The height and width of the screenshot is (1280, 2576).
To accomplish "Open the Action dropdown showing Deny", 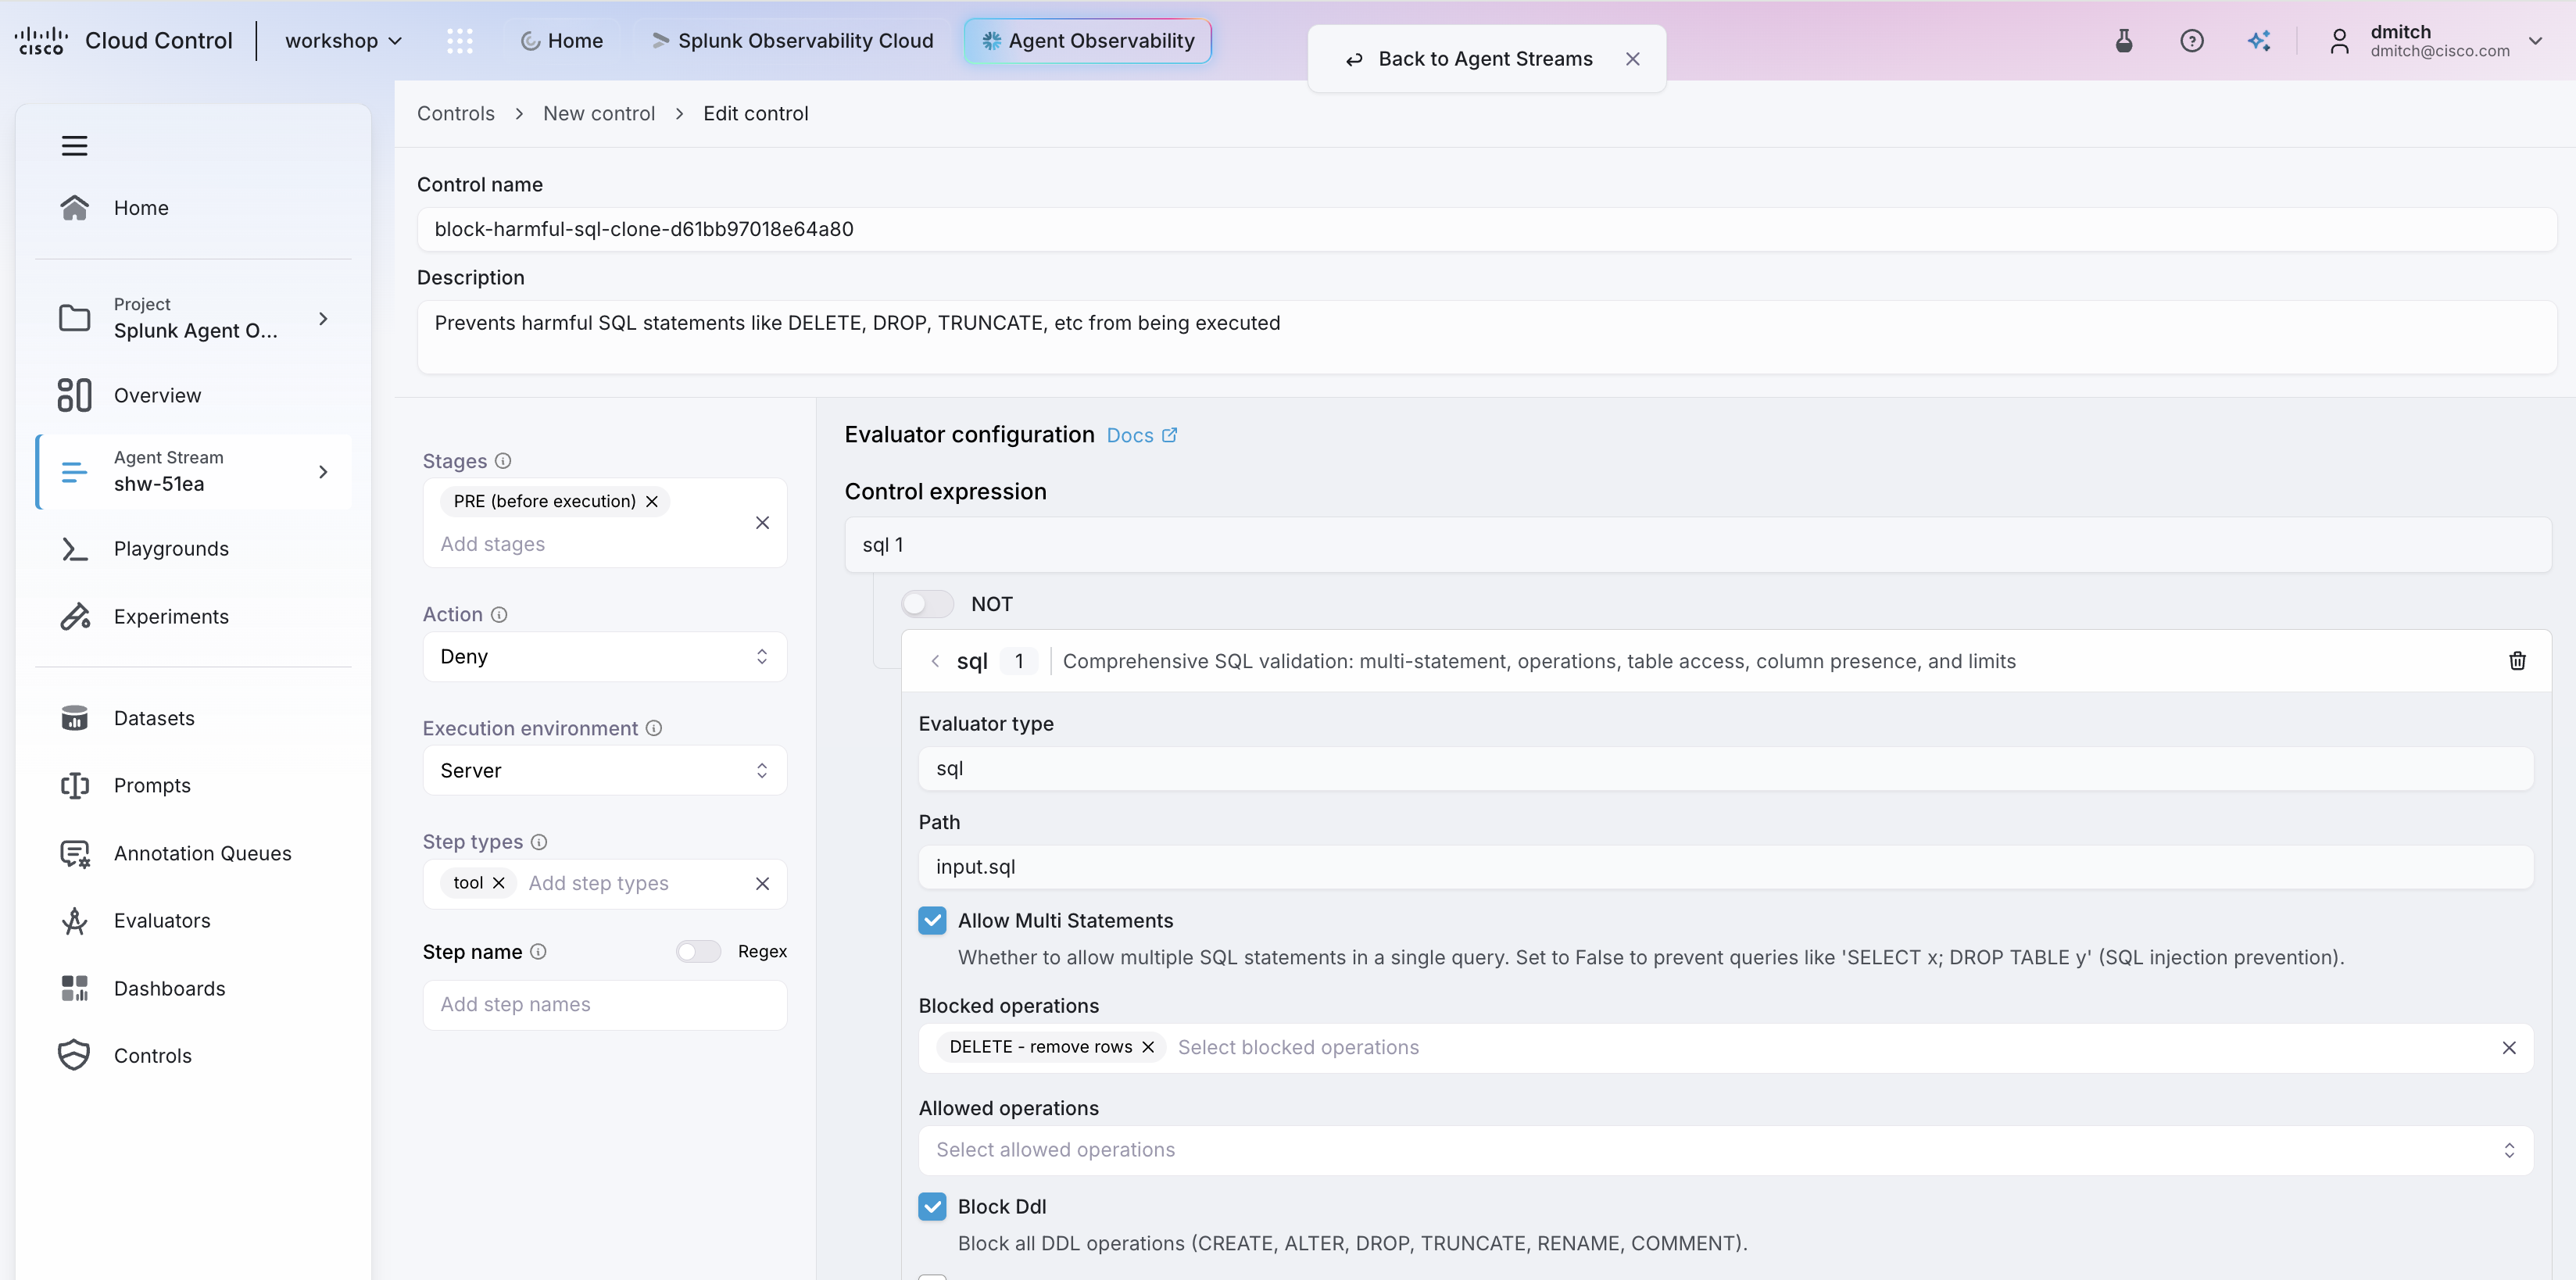I will (605, 657).
